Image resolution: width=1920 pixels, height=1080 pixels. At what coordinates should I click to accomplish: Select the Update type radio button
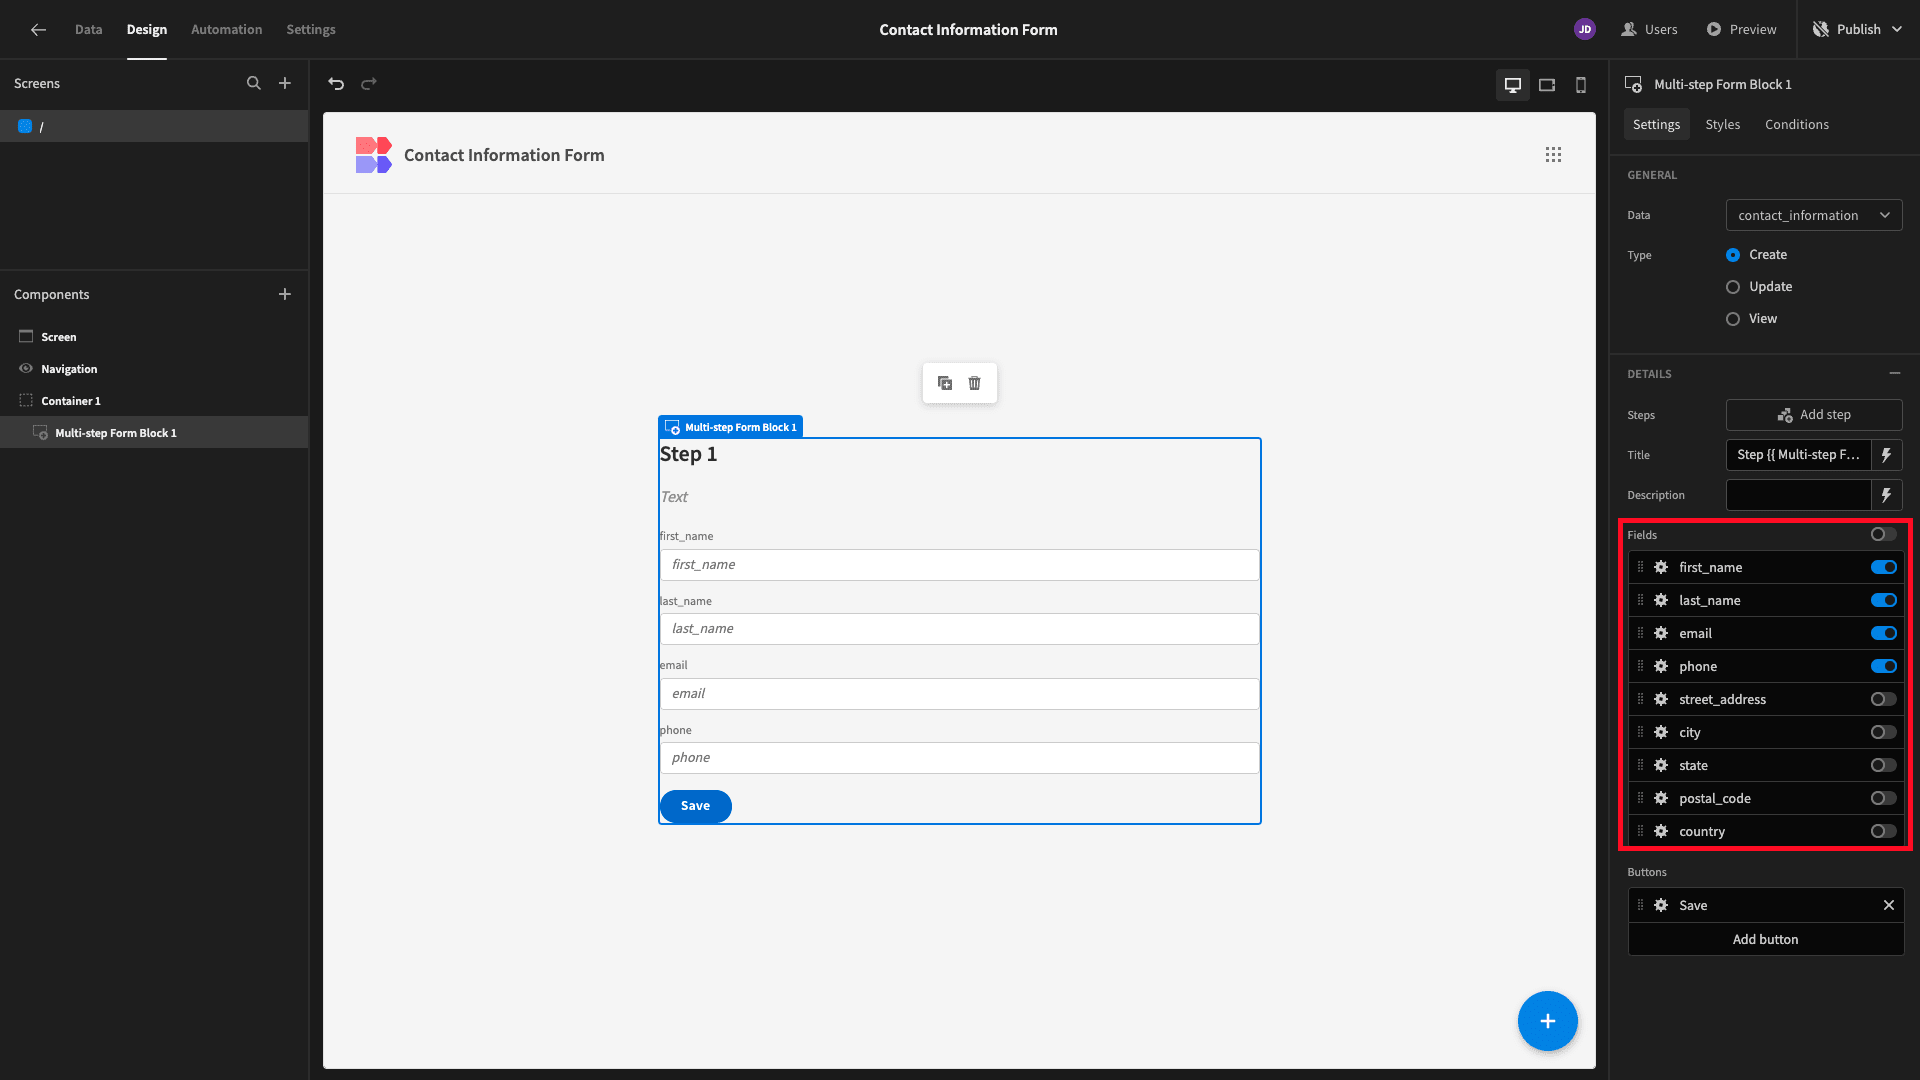pos(1733,287)
